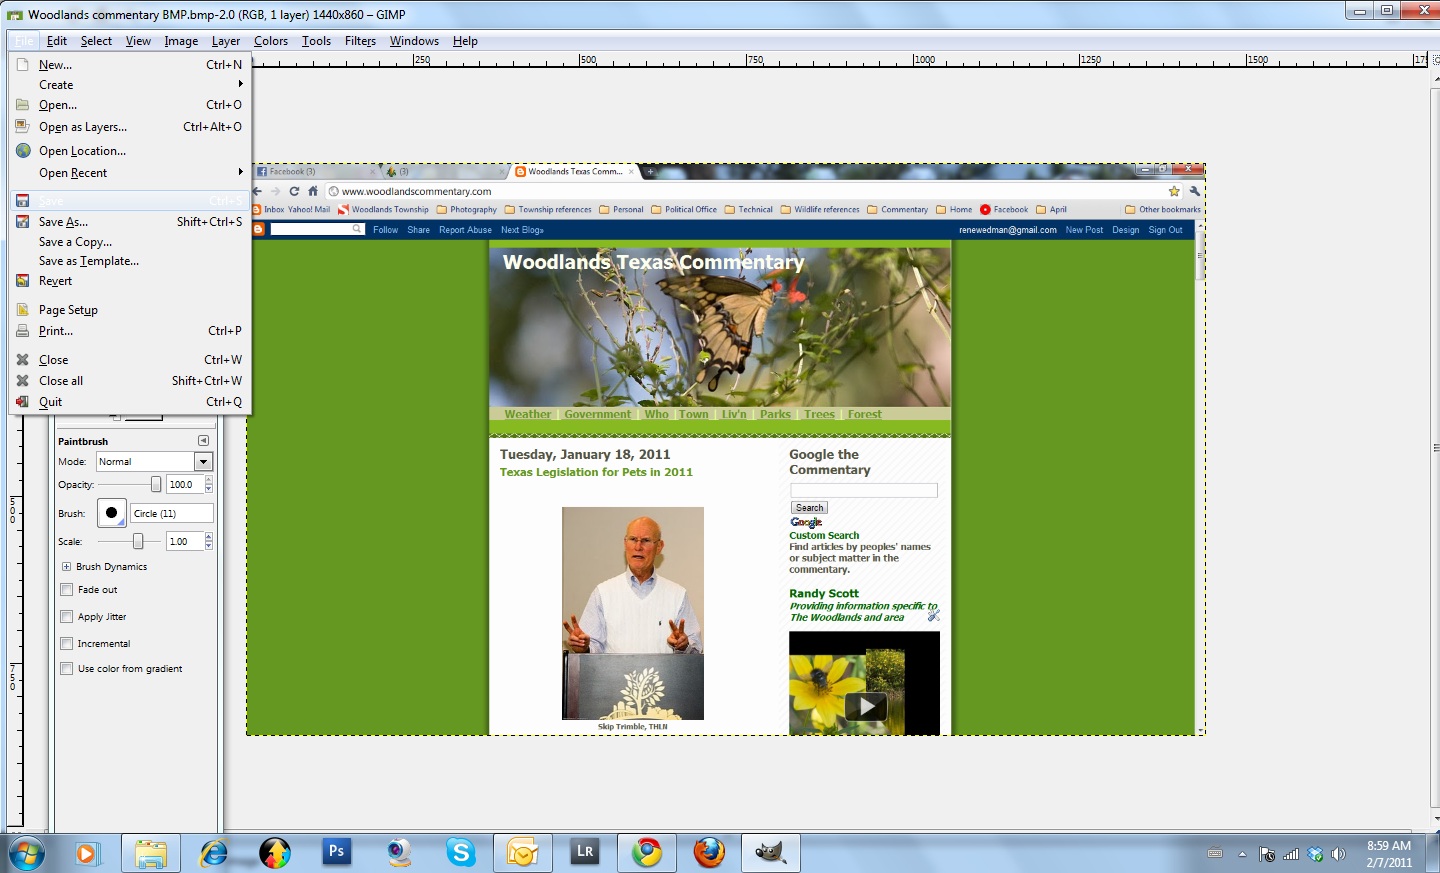
Task: Open Lightroom from the taskbar
Action: (584, 853)
